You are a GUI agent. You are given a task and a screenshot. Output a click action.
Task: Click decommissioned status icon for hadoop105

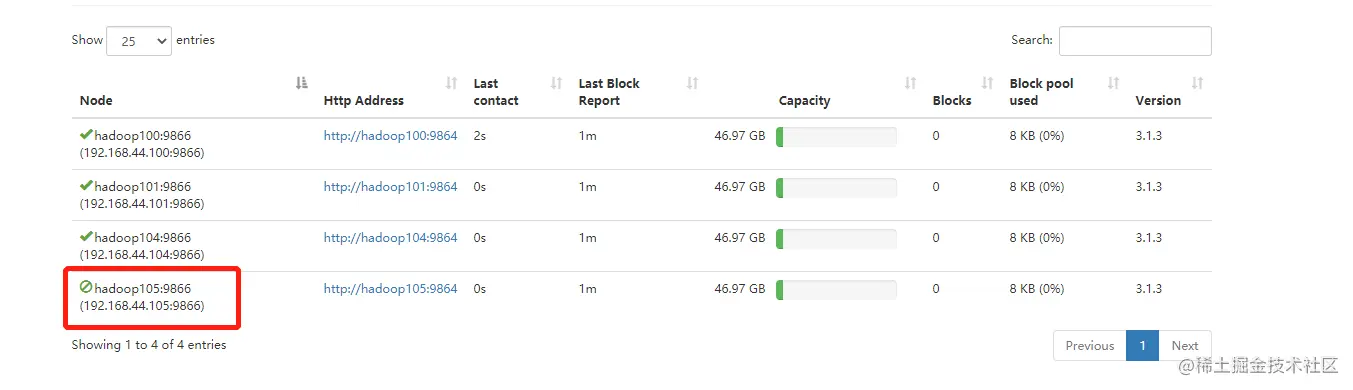[x=86, y=287]
